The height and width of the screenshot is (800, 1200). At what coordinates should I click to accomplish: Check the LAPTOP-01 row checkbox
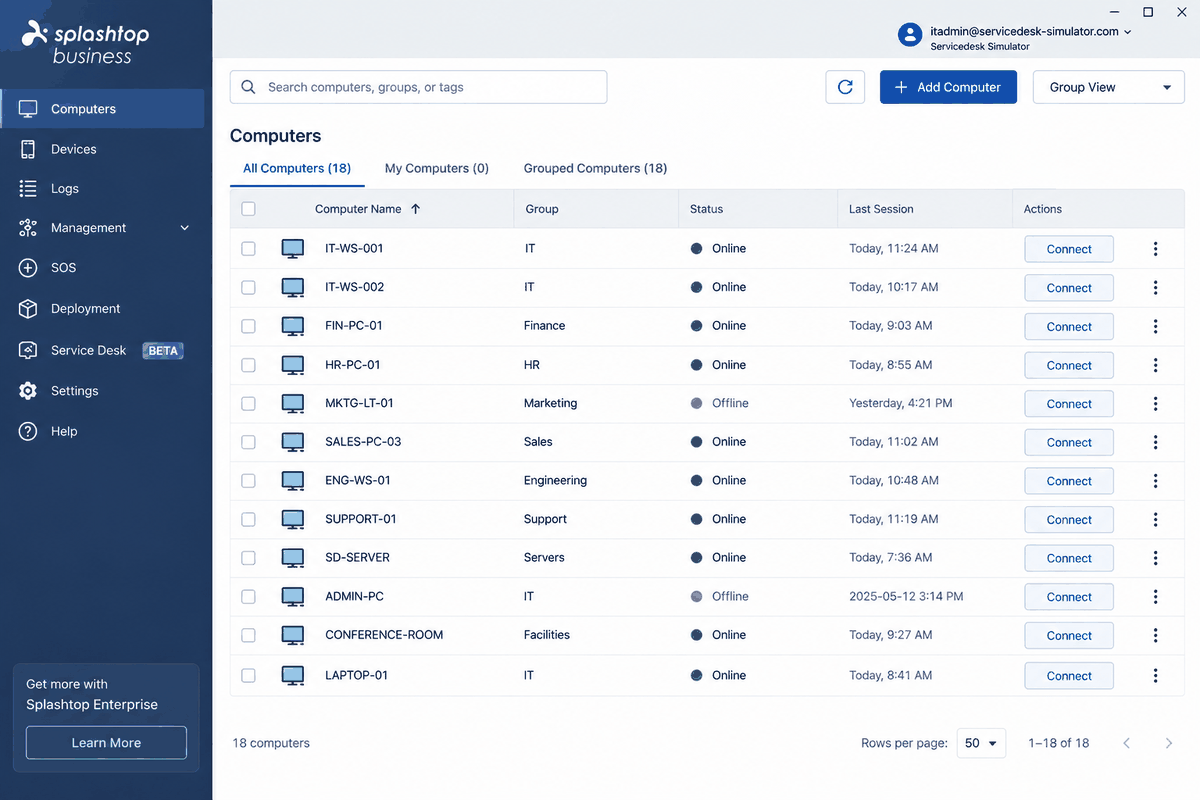pos(248,676)
